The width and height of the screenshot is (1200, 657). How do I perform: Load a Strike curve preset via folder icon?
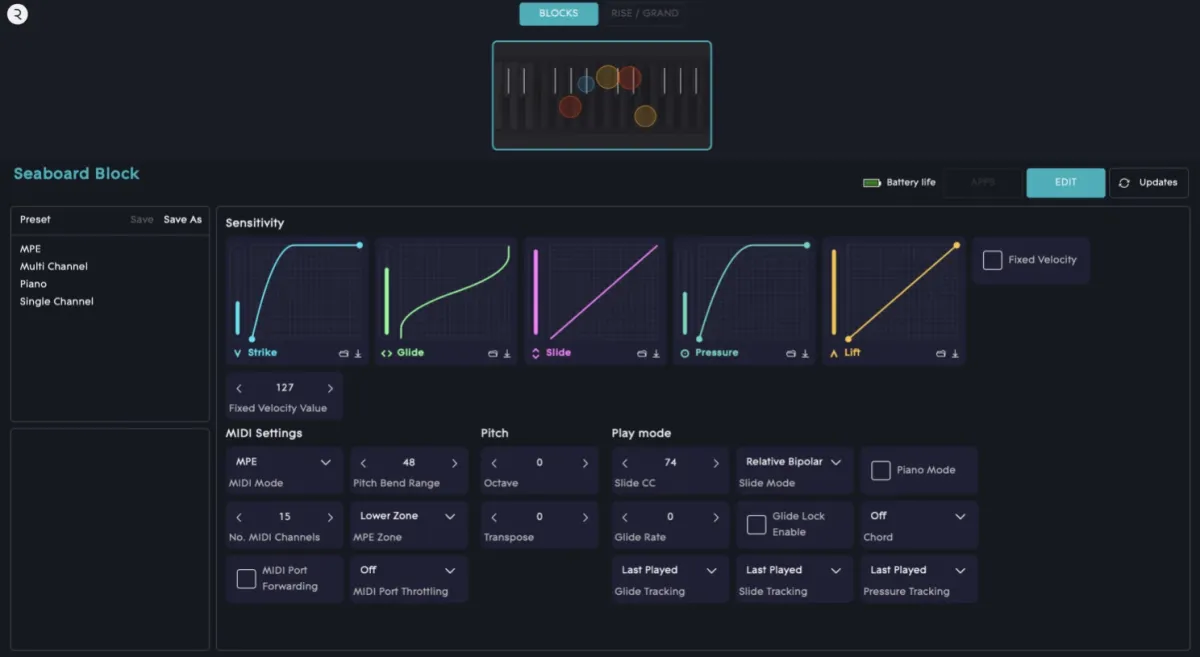344,353
